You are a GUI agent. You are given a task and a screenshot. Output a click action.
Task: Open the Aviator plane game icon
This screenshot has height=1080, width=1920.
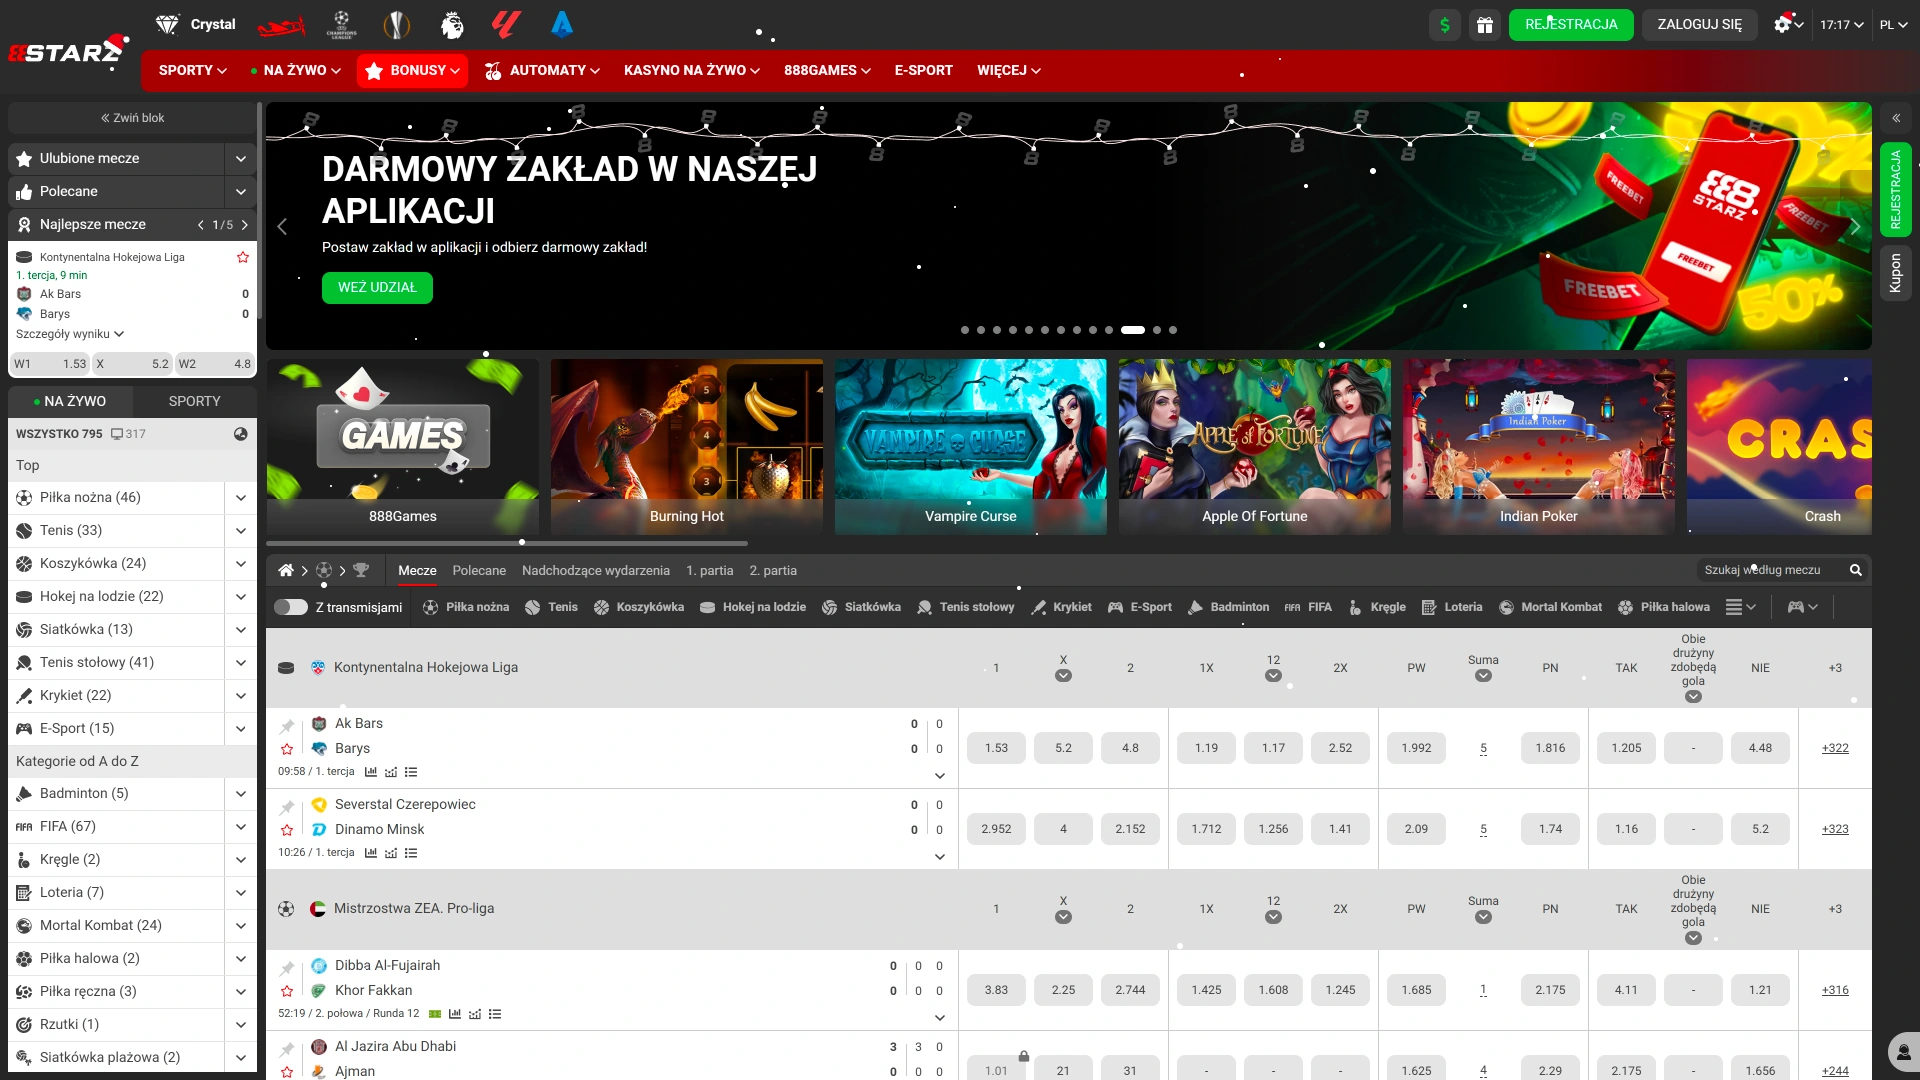pos(281,25)
